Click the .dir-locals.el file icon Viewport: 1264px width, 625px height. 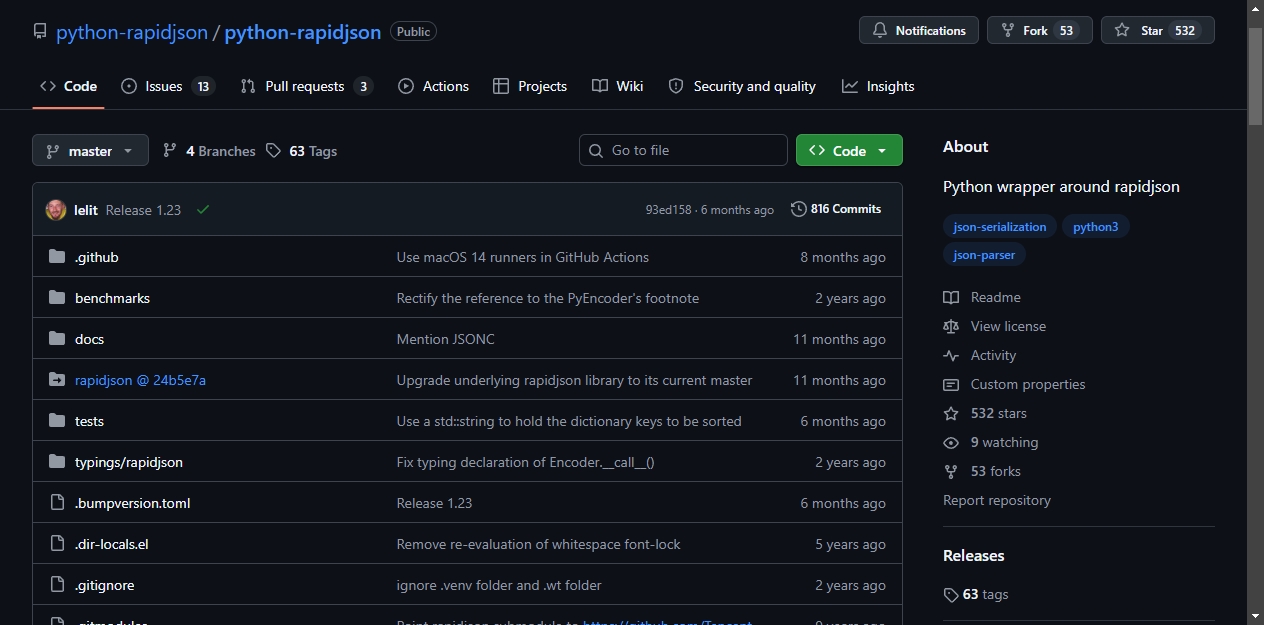point(57,544)
